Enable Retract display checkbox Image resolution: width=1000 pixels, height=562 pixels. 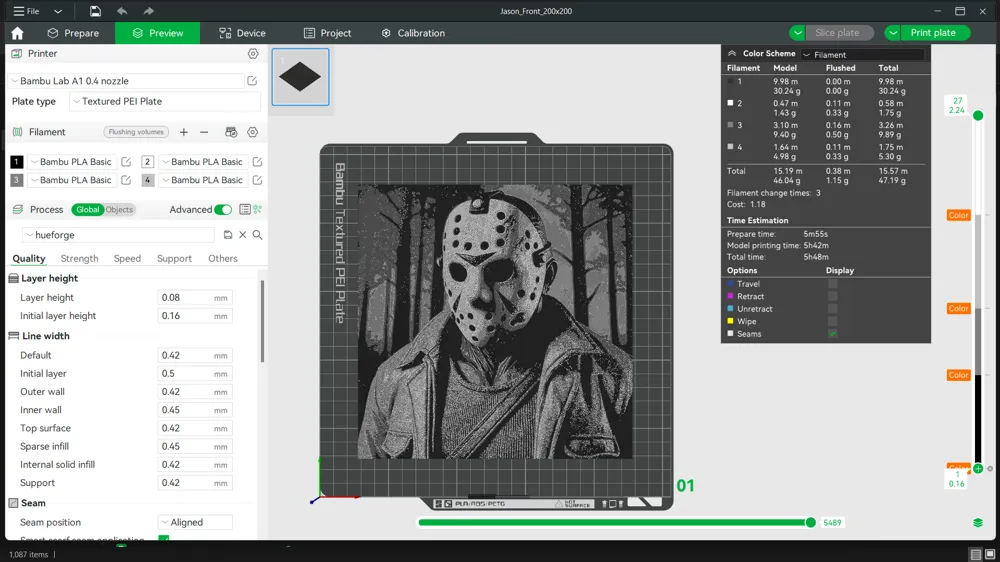click(x=832, y=296)
